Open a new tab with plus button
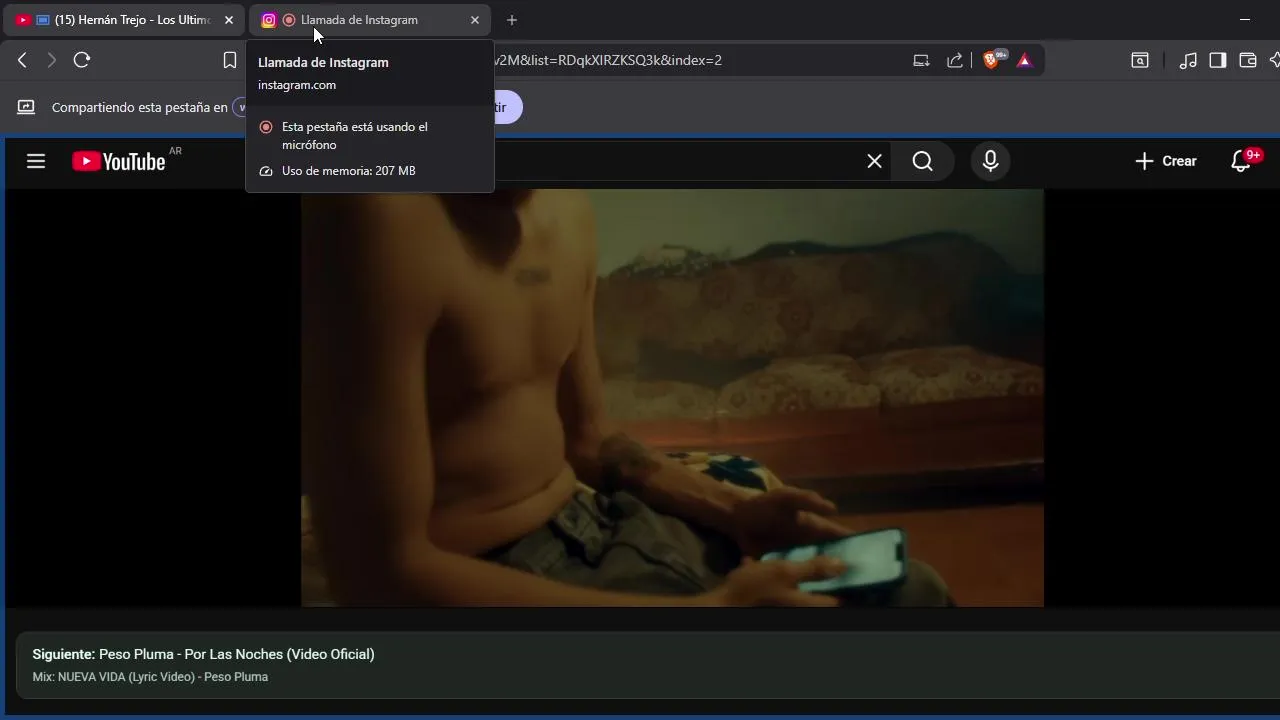Image resolution: width=1280 pixels, height=720 pixels. coord(512,20)
